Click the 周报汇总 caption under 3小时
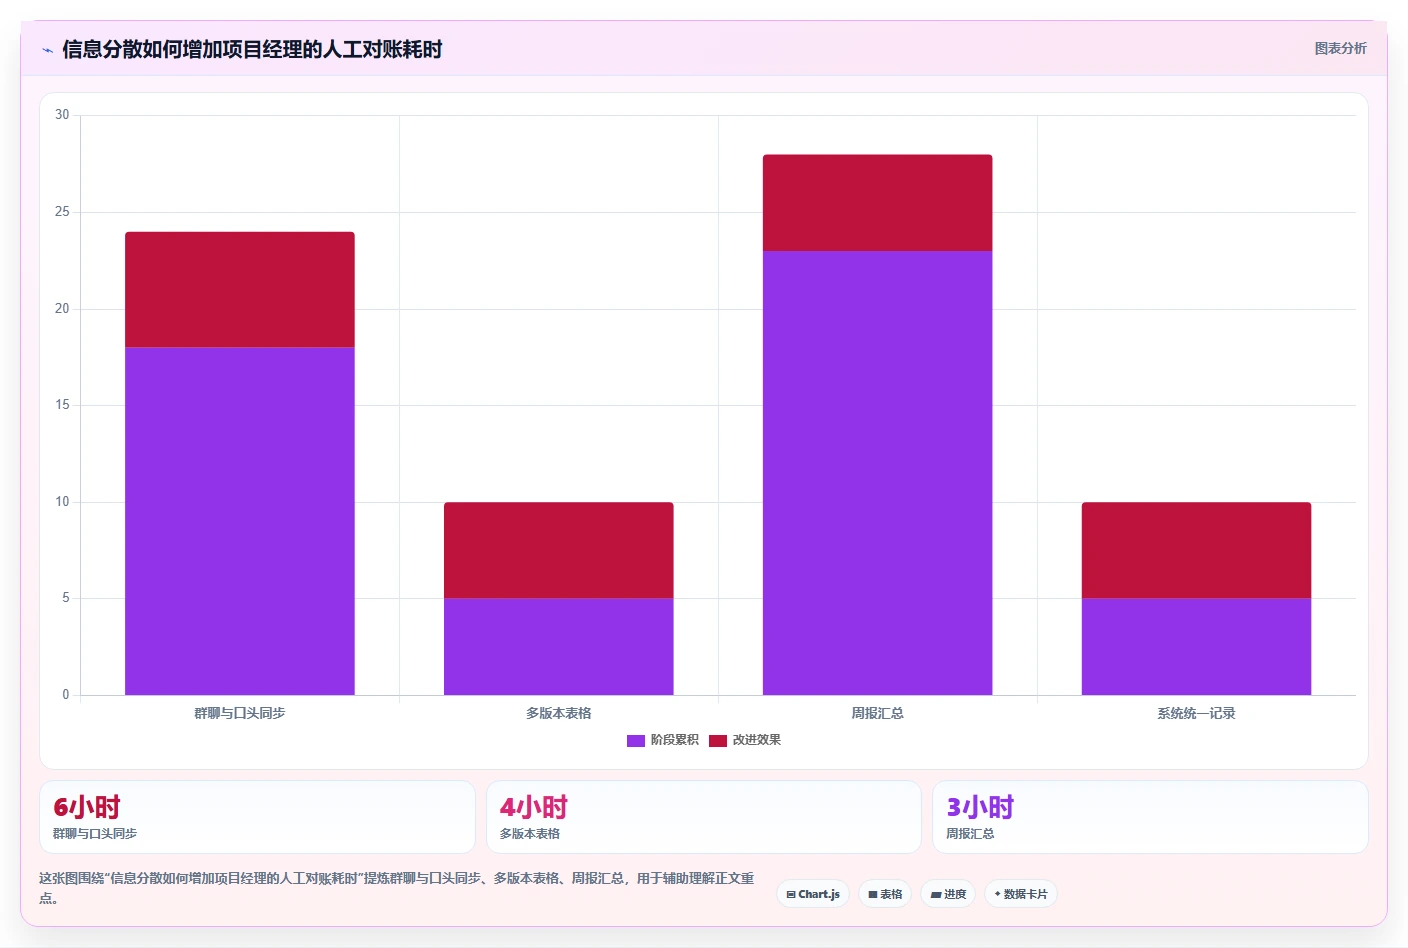 pos(970,834)
